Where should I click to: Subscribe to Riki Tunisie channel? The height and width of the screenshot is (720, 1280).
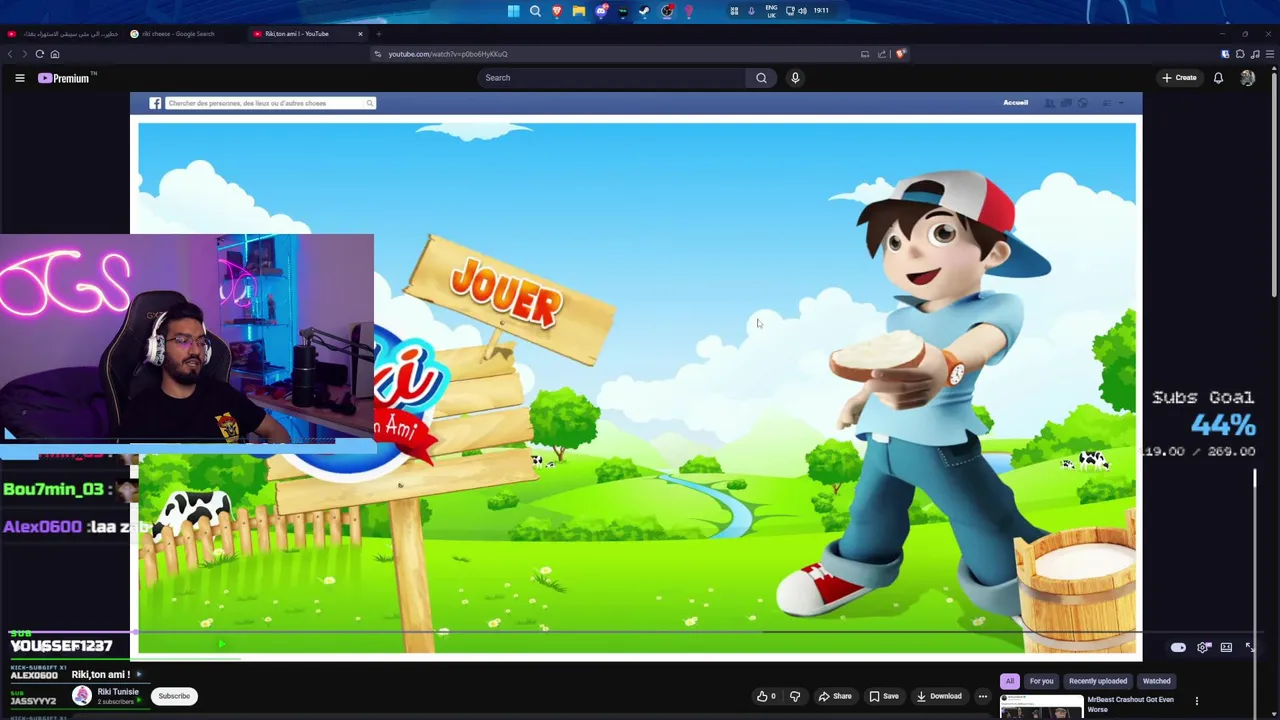click(x=174, y=696)
